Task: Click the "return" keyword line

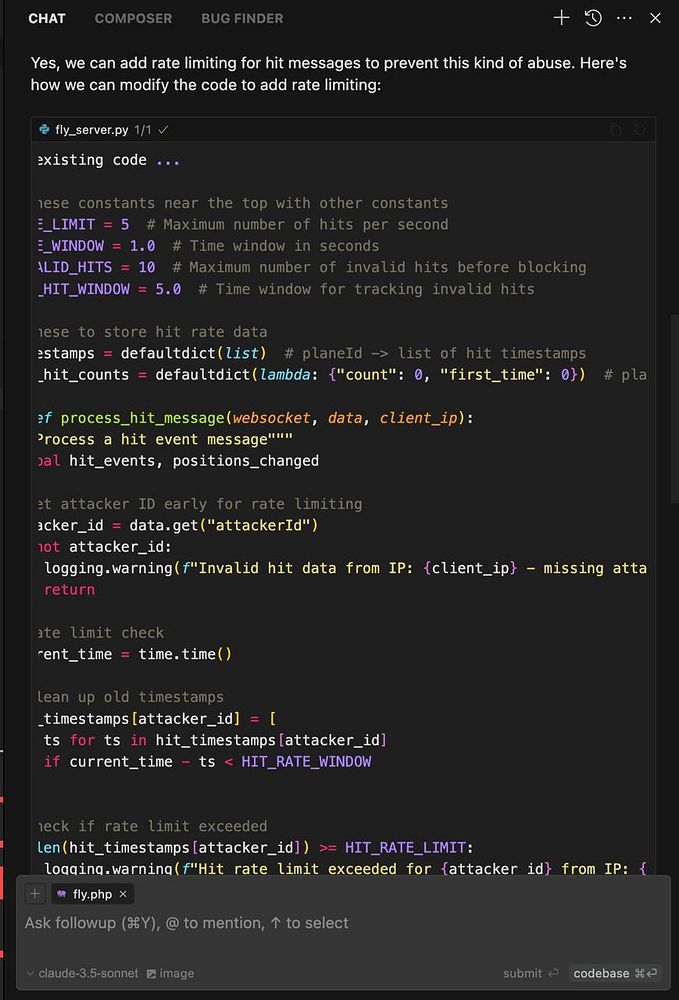Action: coord(69,589)
